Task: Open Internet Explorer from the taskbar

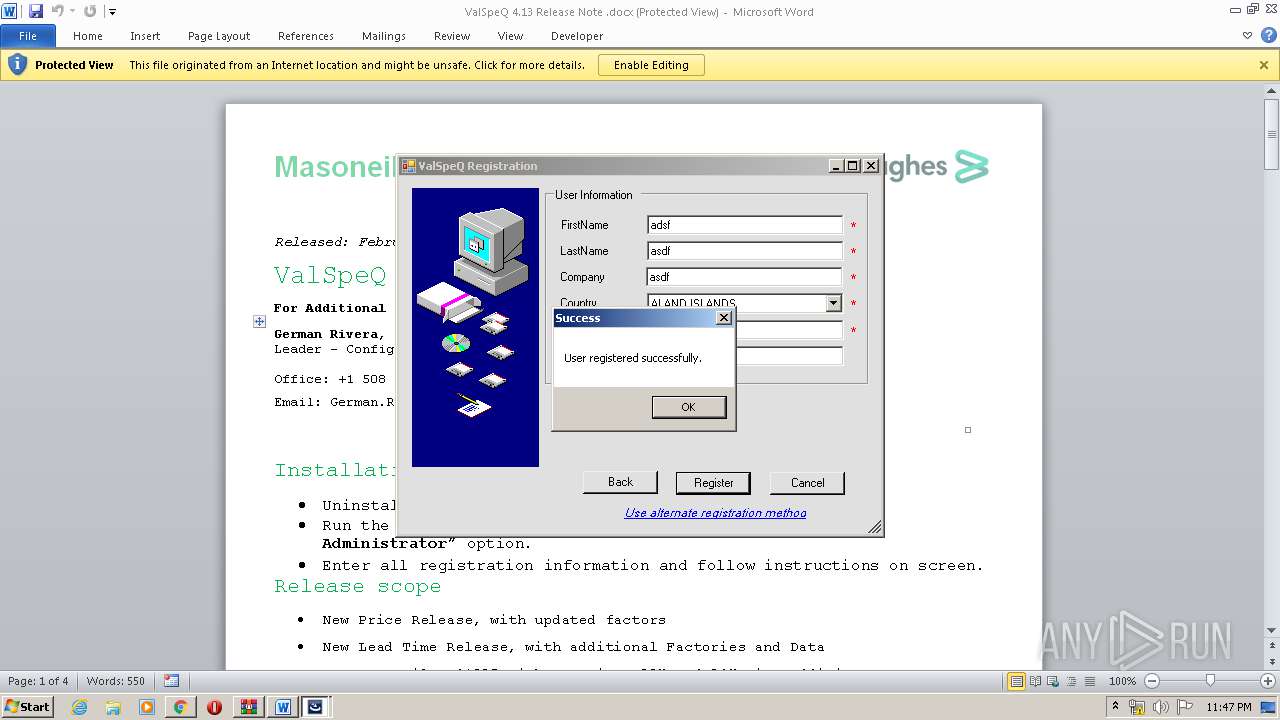Action: click(x=80, y=707)
